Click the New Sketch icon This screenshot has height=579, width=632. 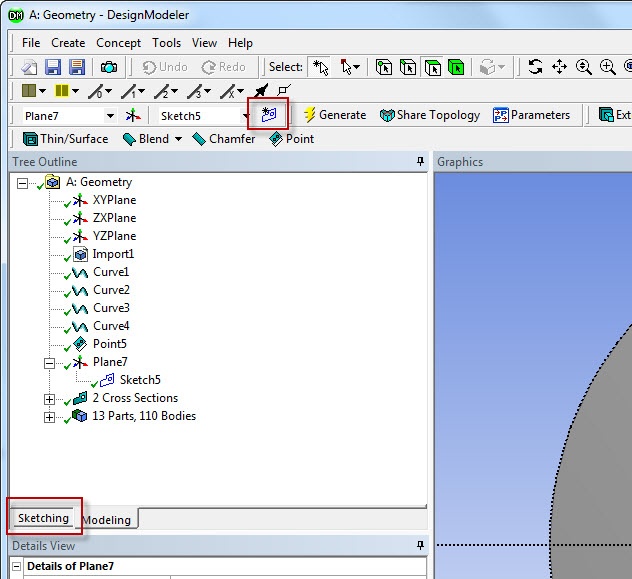[x=268, y=114]
